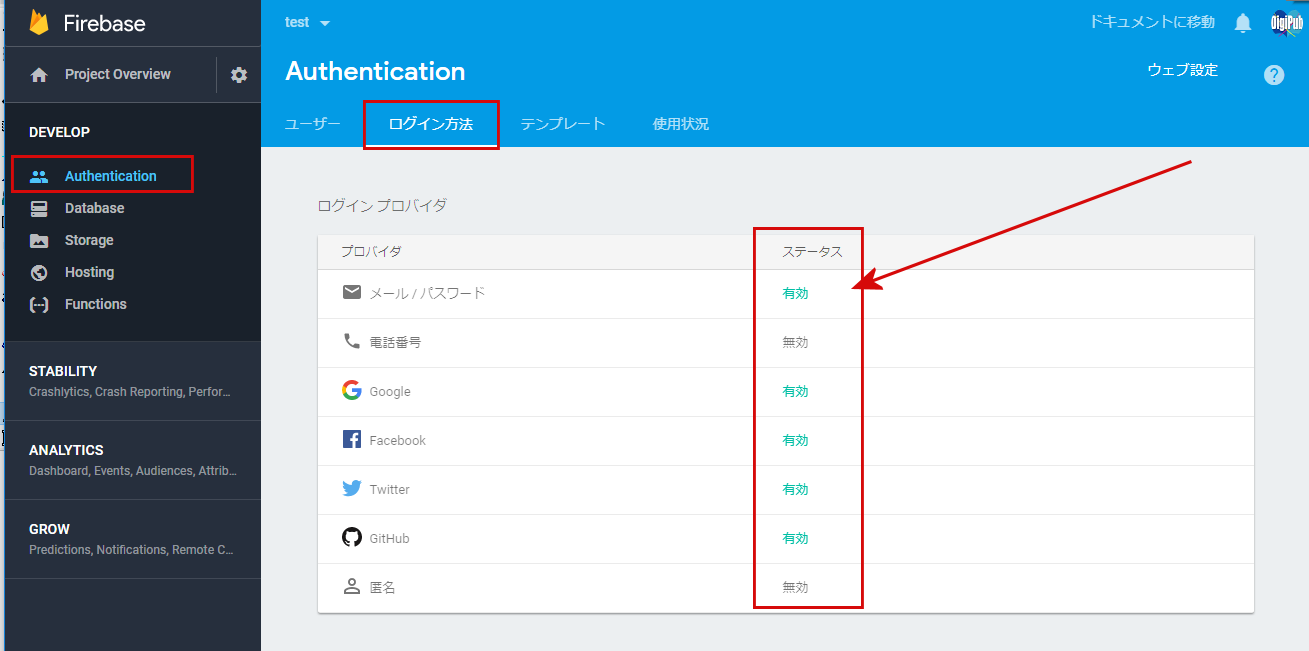Image resolution: width=1309 pixels, height=651 pixels.
Task: Click the ログイン プロバイダ heading
Action: [382, 205]
